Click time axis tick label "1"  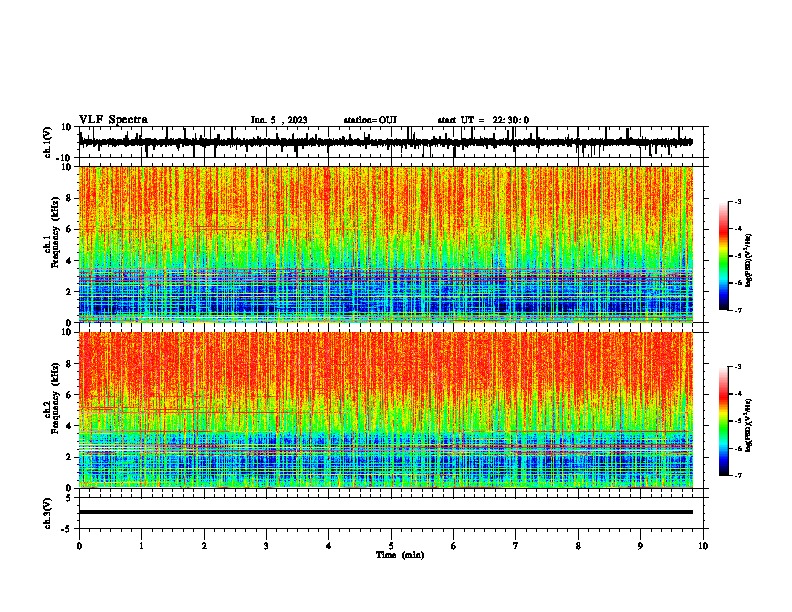click(x=141, y=546)
